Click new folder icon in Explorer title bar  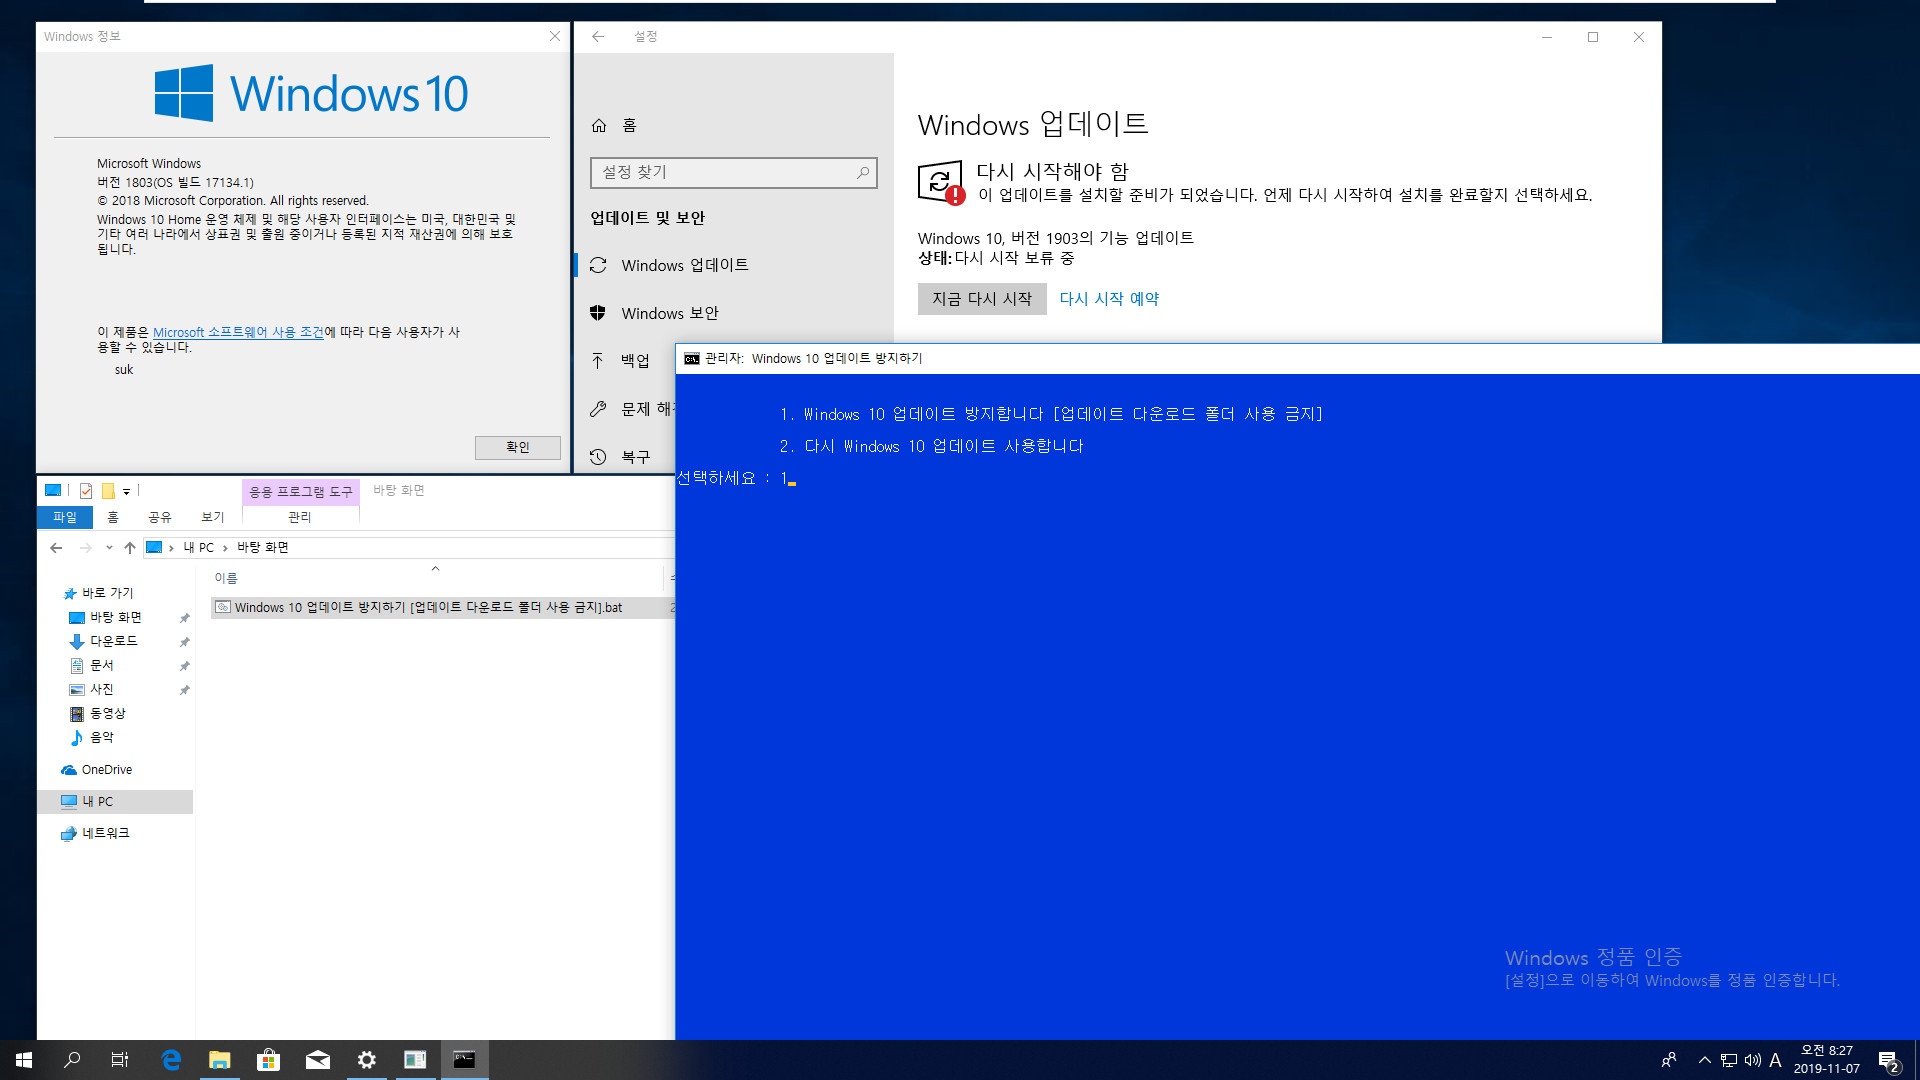tap(108, 491)
